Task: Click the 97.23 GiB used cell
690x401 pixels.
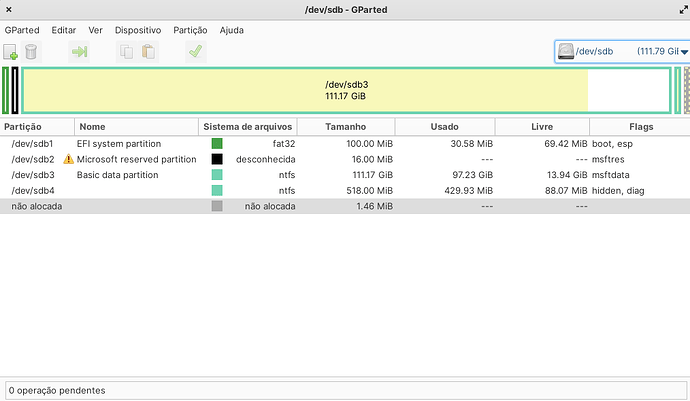Action: (473, 175)
